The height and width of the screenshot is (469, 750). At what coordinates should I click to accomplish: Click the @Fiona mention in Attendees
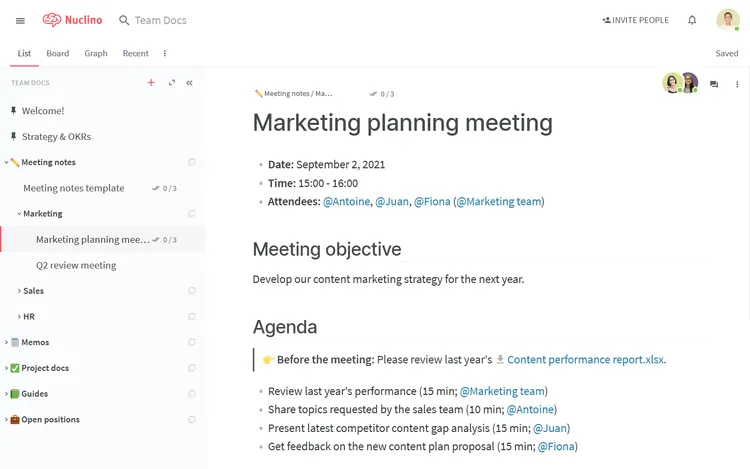432,202
